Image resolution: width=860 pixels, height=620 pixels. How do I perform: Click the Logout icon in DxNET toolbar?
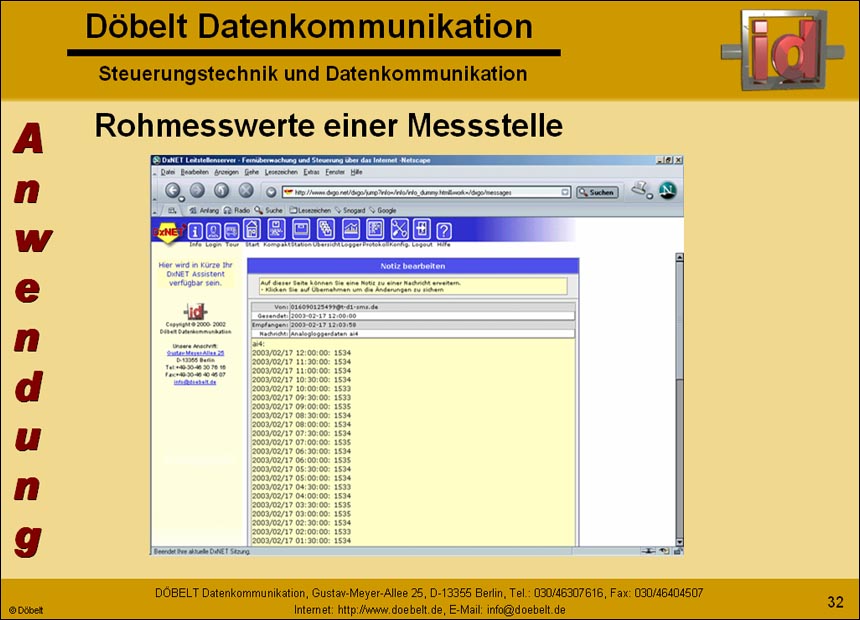(421, 229)
